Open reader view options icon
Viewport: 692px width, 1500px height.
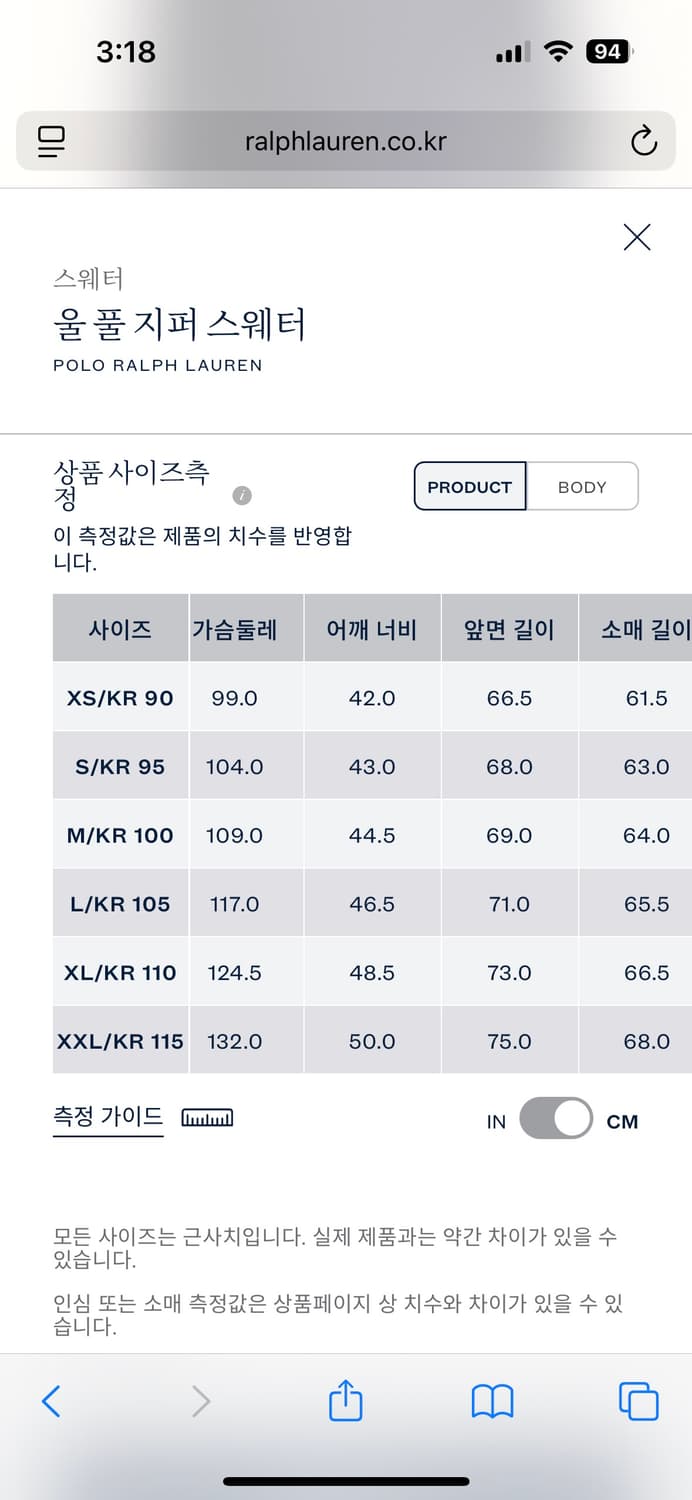click(x=51, y=141)
